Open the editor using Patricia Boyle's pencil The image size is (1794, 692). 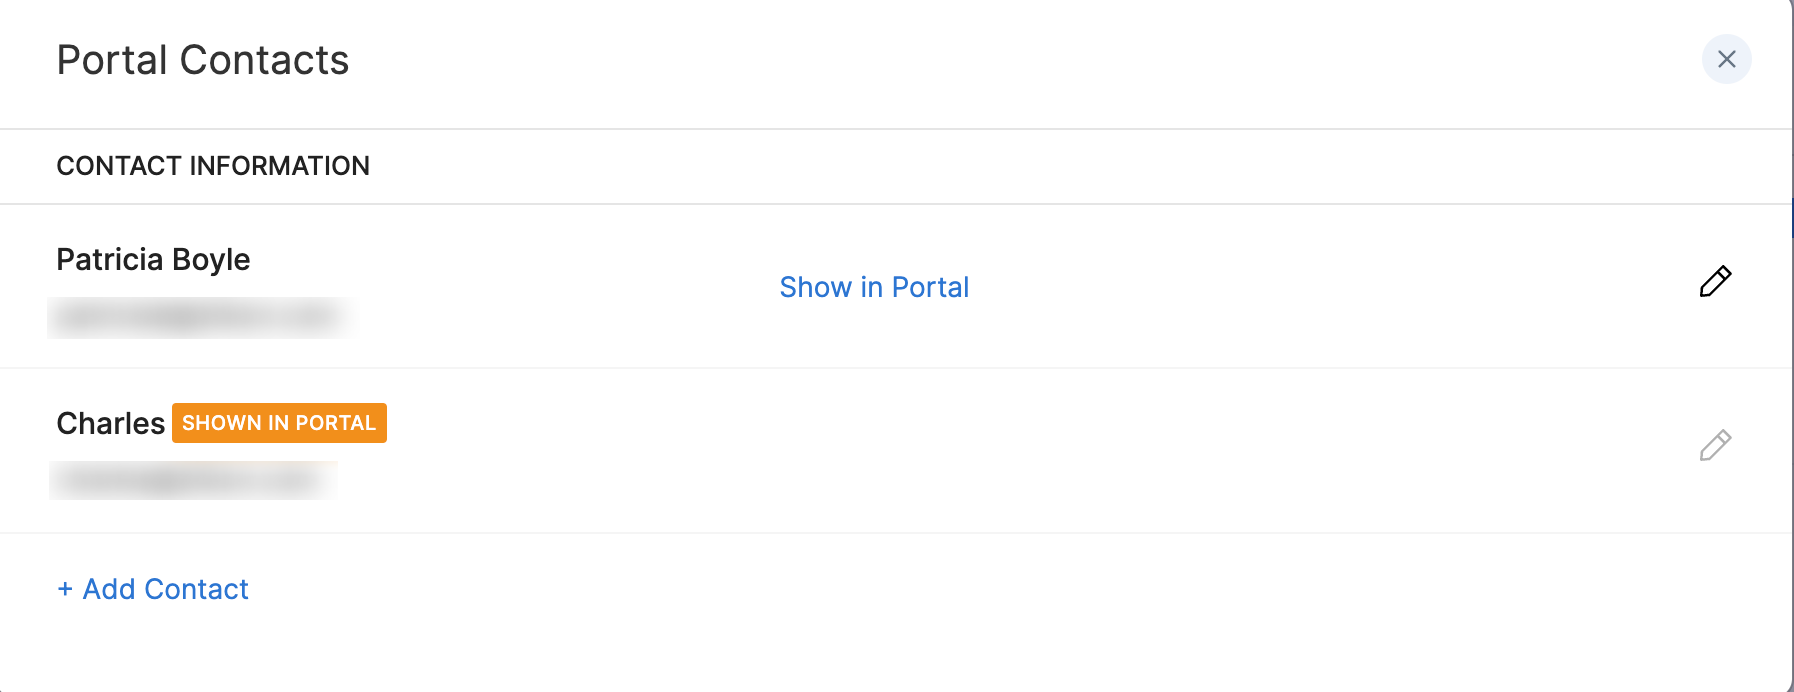1715,282
